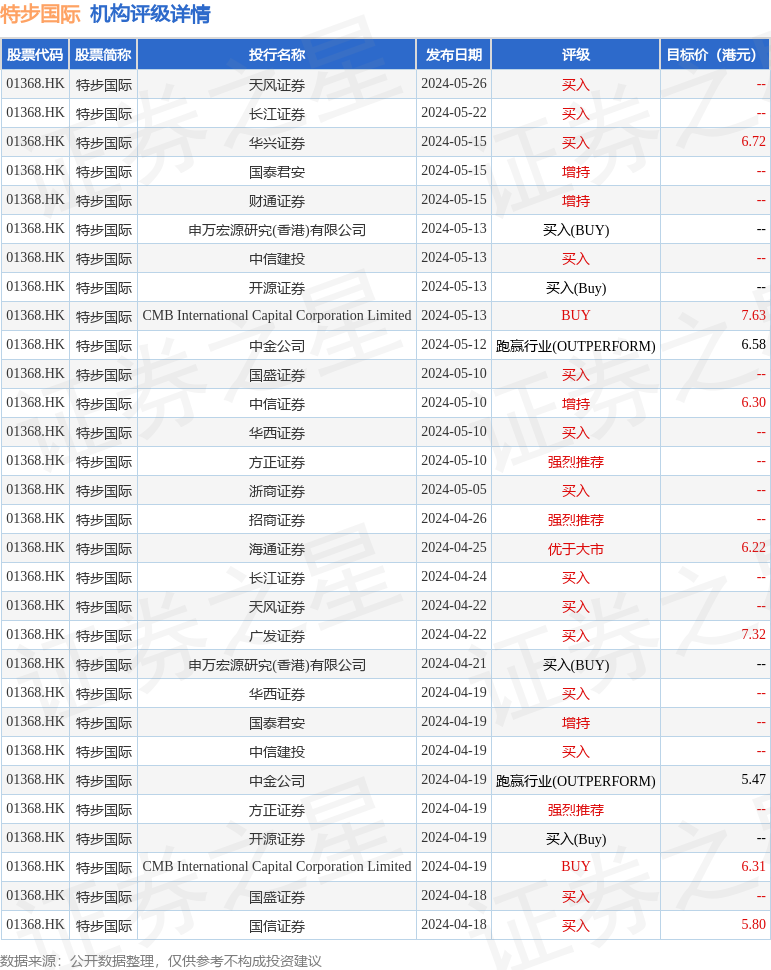The height and width of the screenshot is (970, 771).
Task: Click the 评级 column header
Action: (575, 54)
